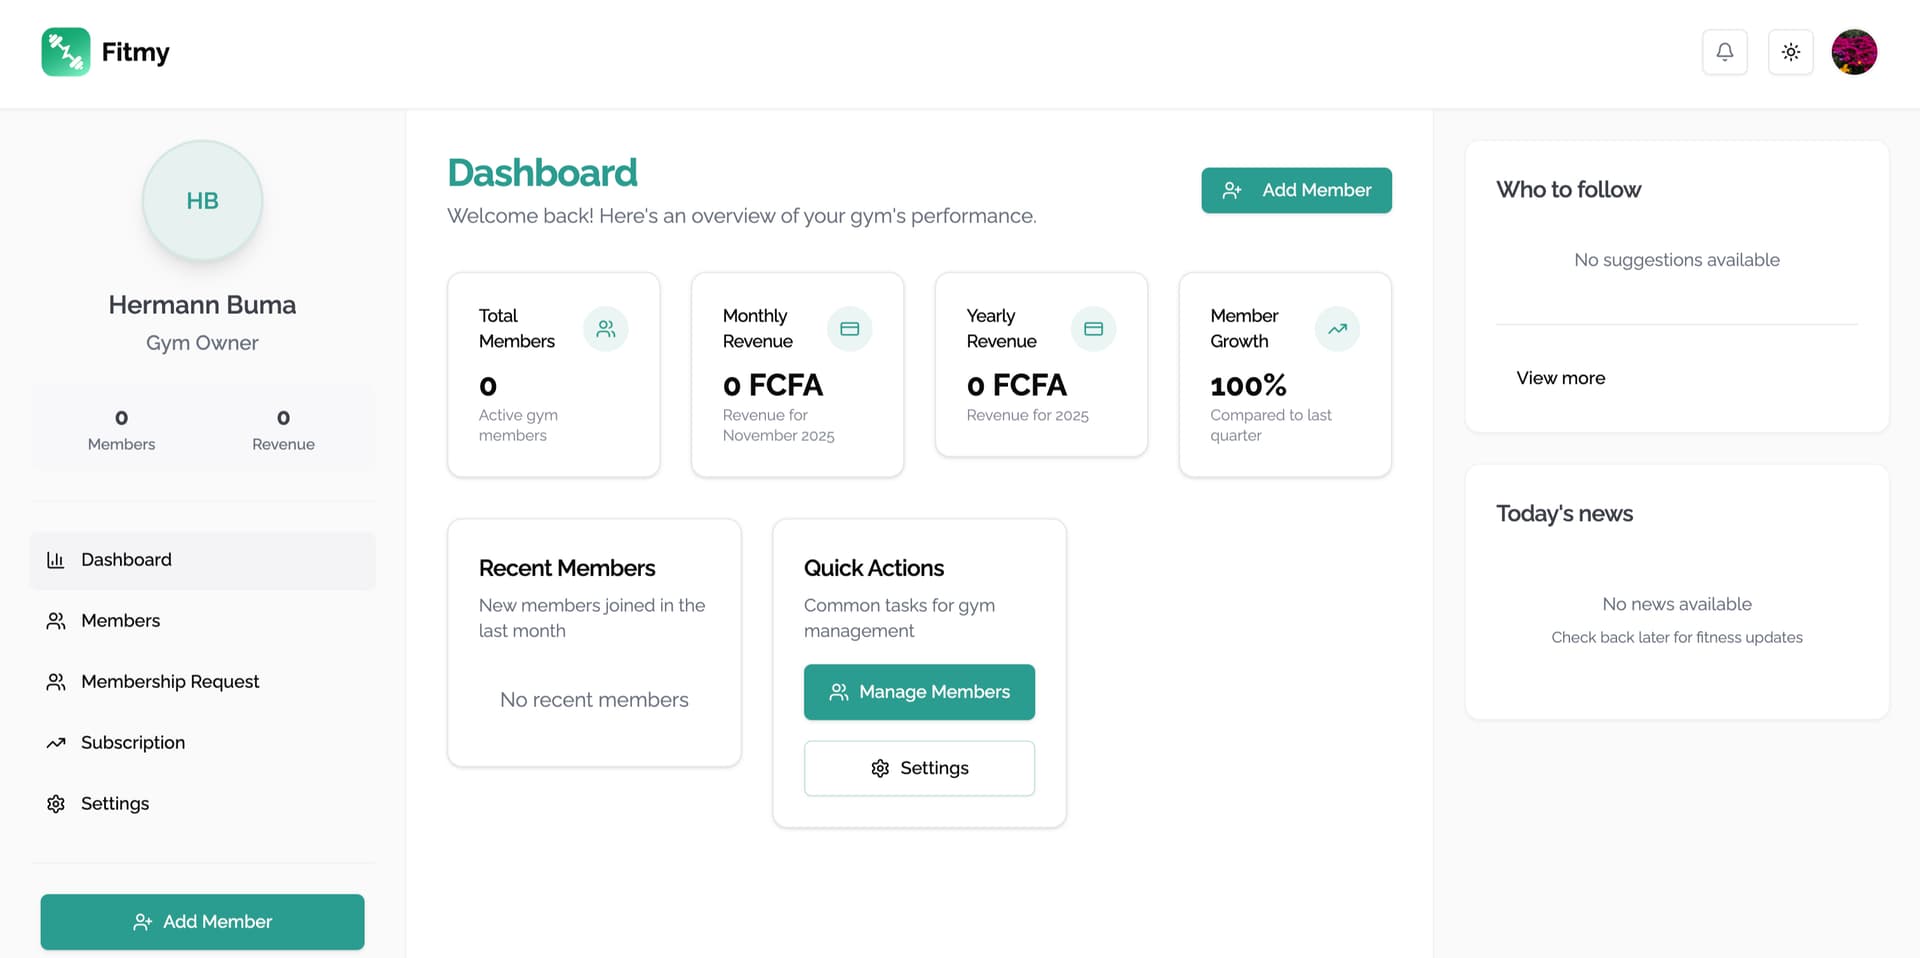Image resolution: width=1920 pixels, height=958 pixels.
Task: Click the Member Growth trending arrow icon
Action: (x=1337, y=329)
